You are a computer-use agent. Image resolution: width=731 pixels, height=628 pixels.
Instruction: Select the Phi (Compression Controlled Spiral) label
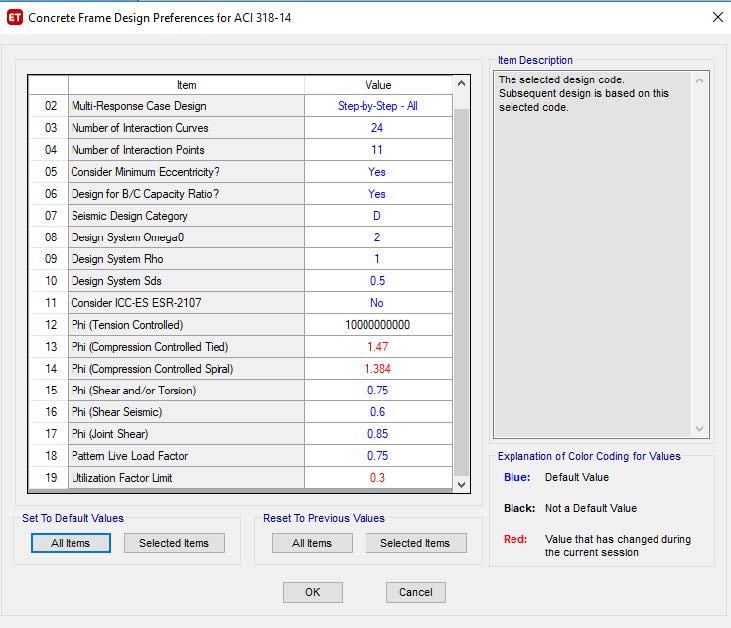coord(186,368)
